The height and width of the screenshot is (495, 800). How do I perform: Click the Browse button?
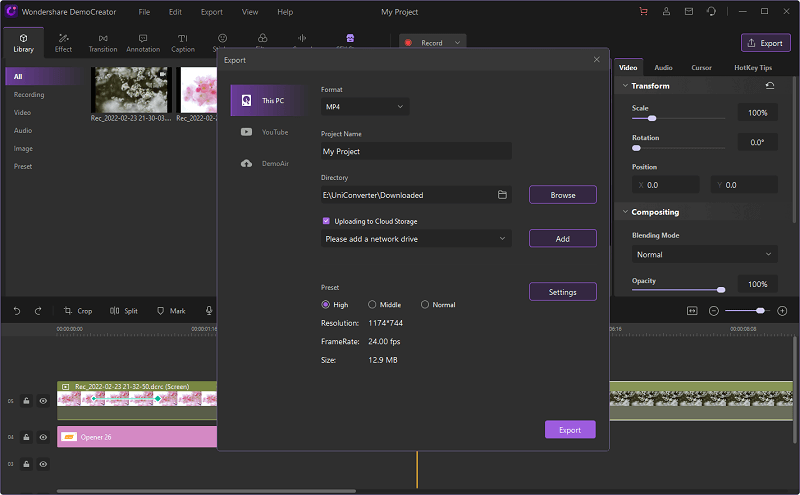[563, 195]
